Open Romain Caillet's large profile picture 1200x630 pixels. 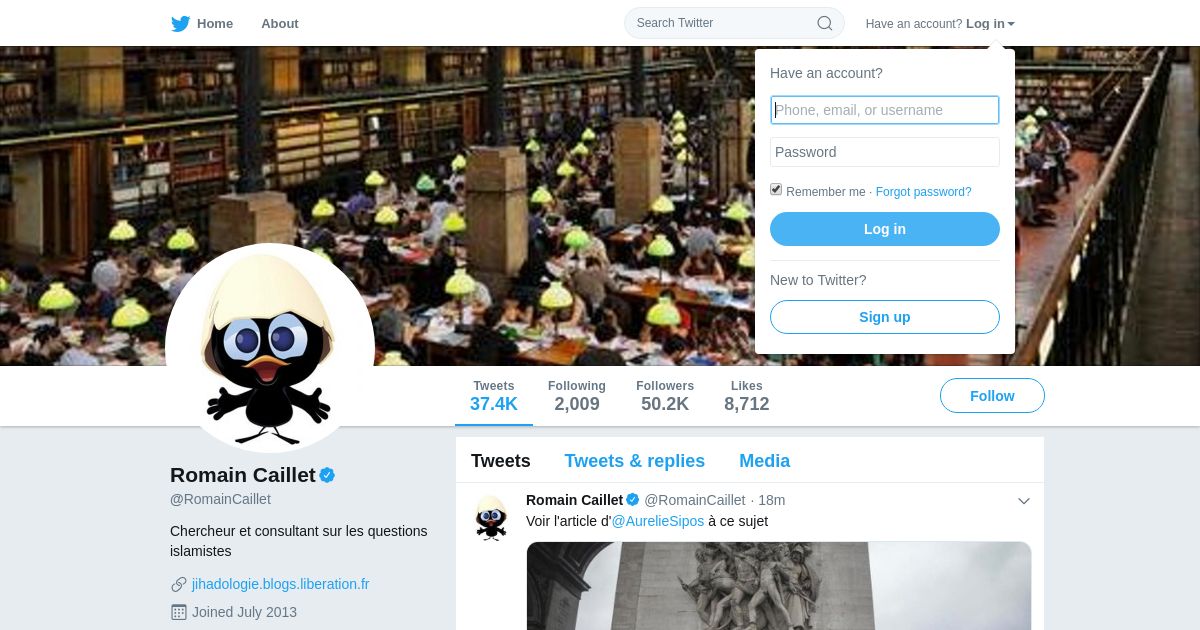click(x=270, y=348)
